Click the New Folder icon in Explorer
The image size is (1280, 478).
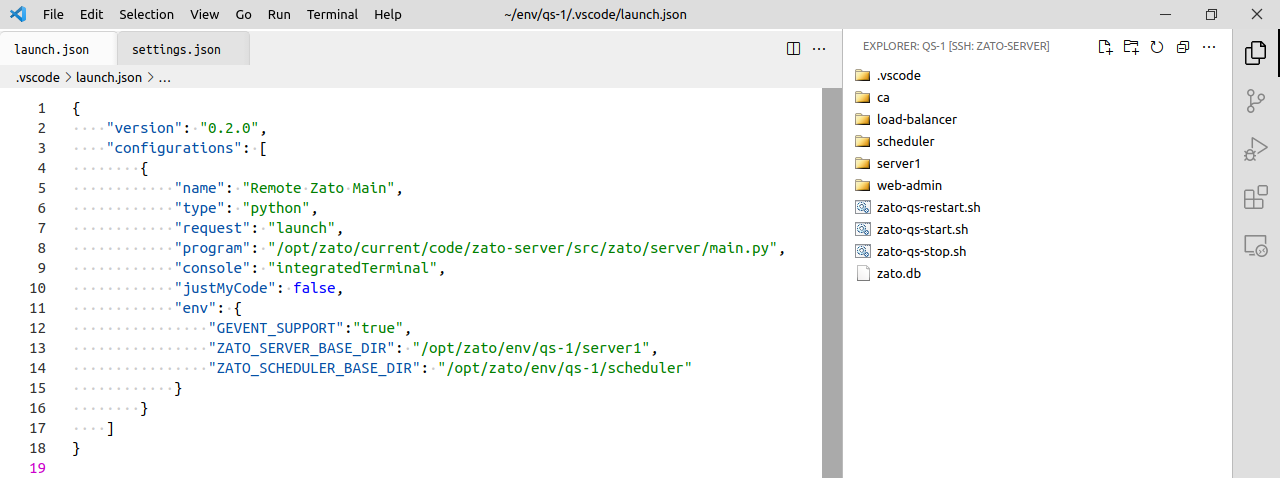tap(1131, 47)
